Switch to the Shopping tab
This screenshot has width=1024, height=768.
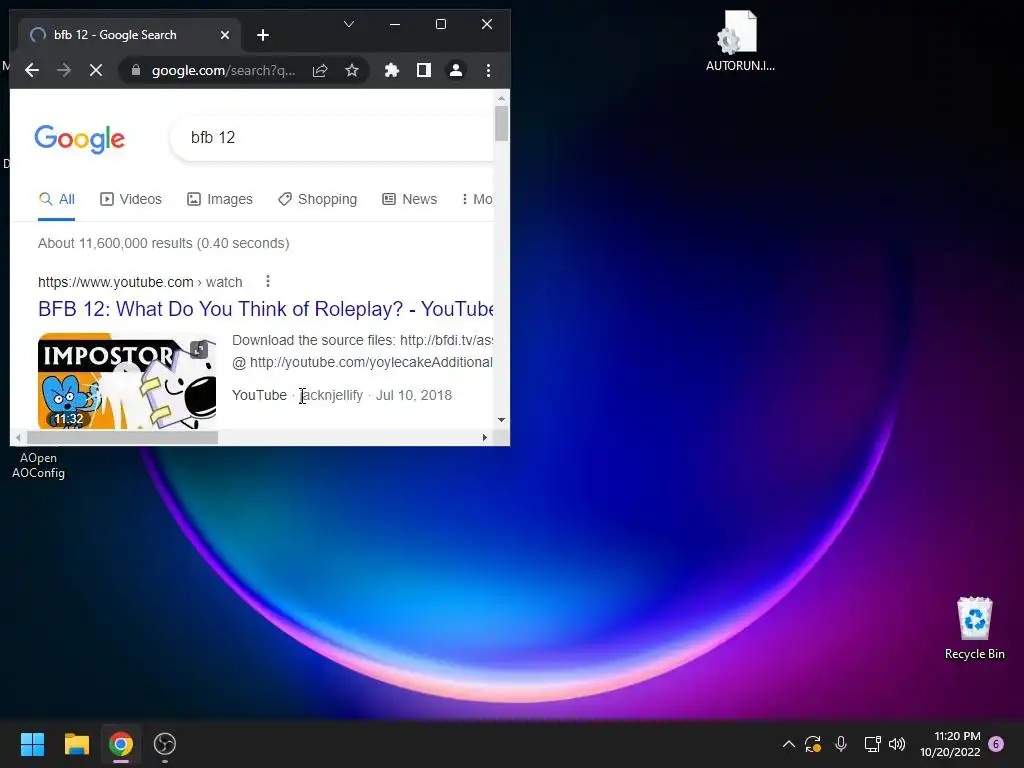(x=317, y=199)
